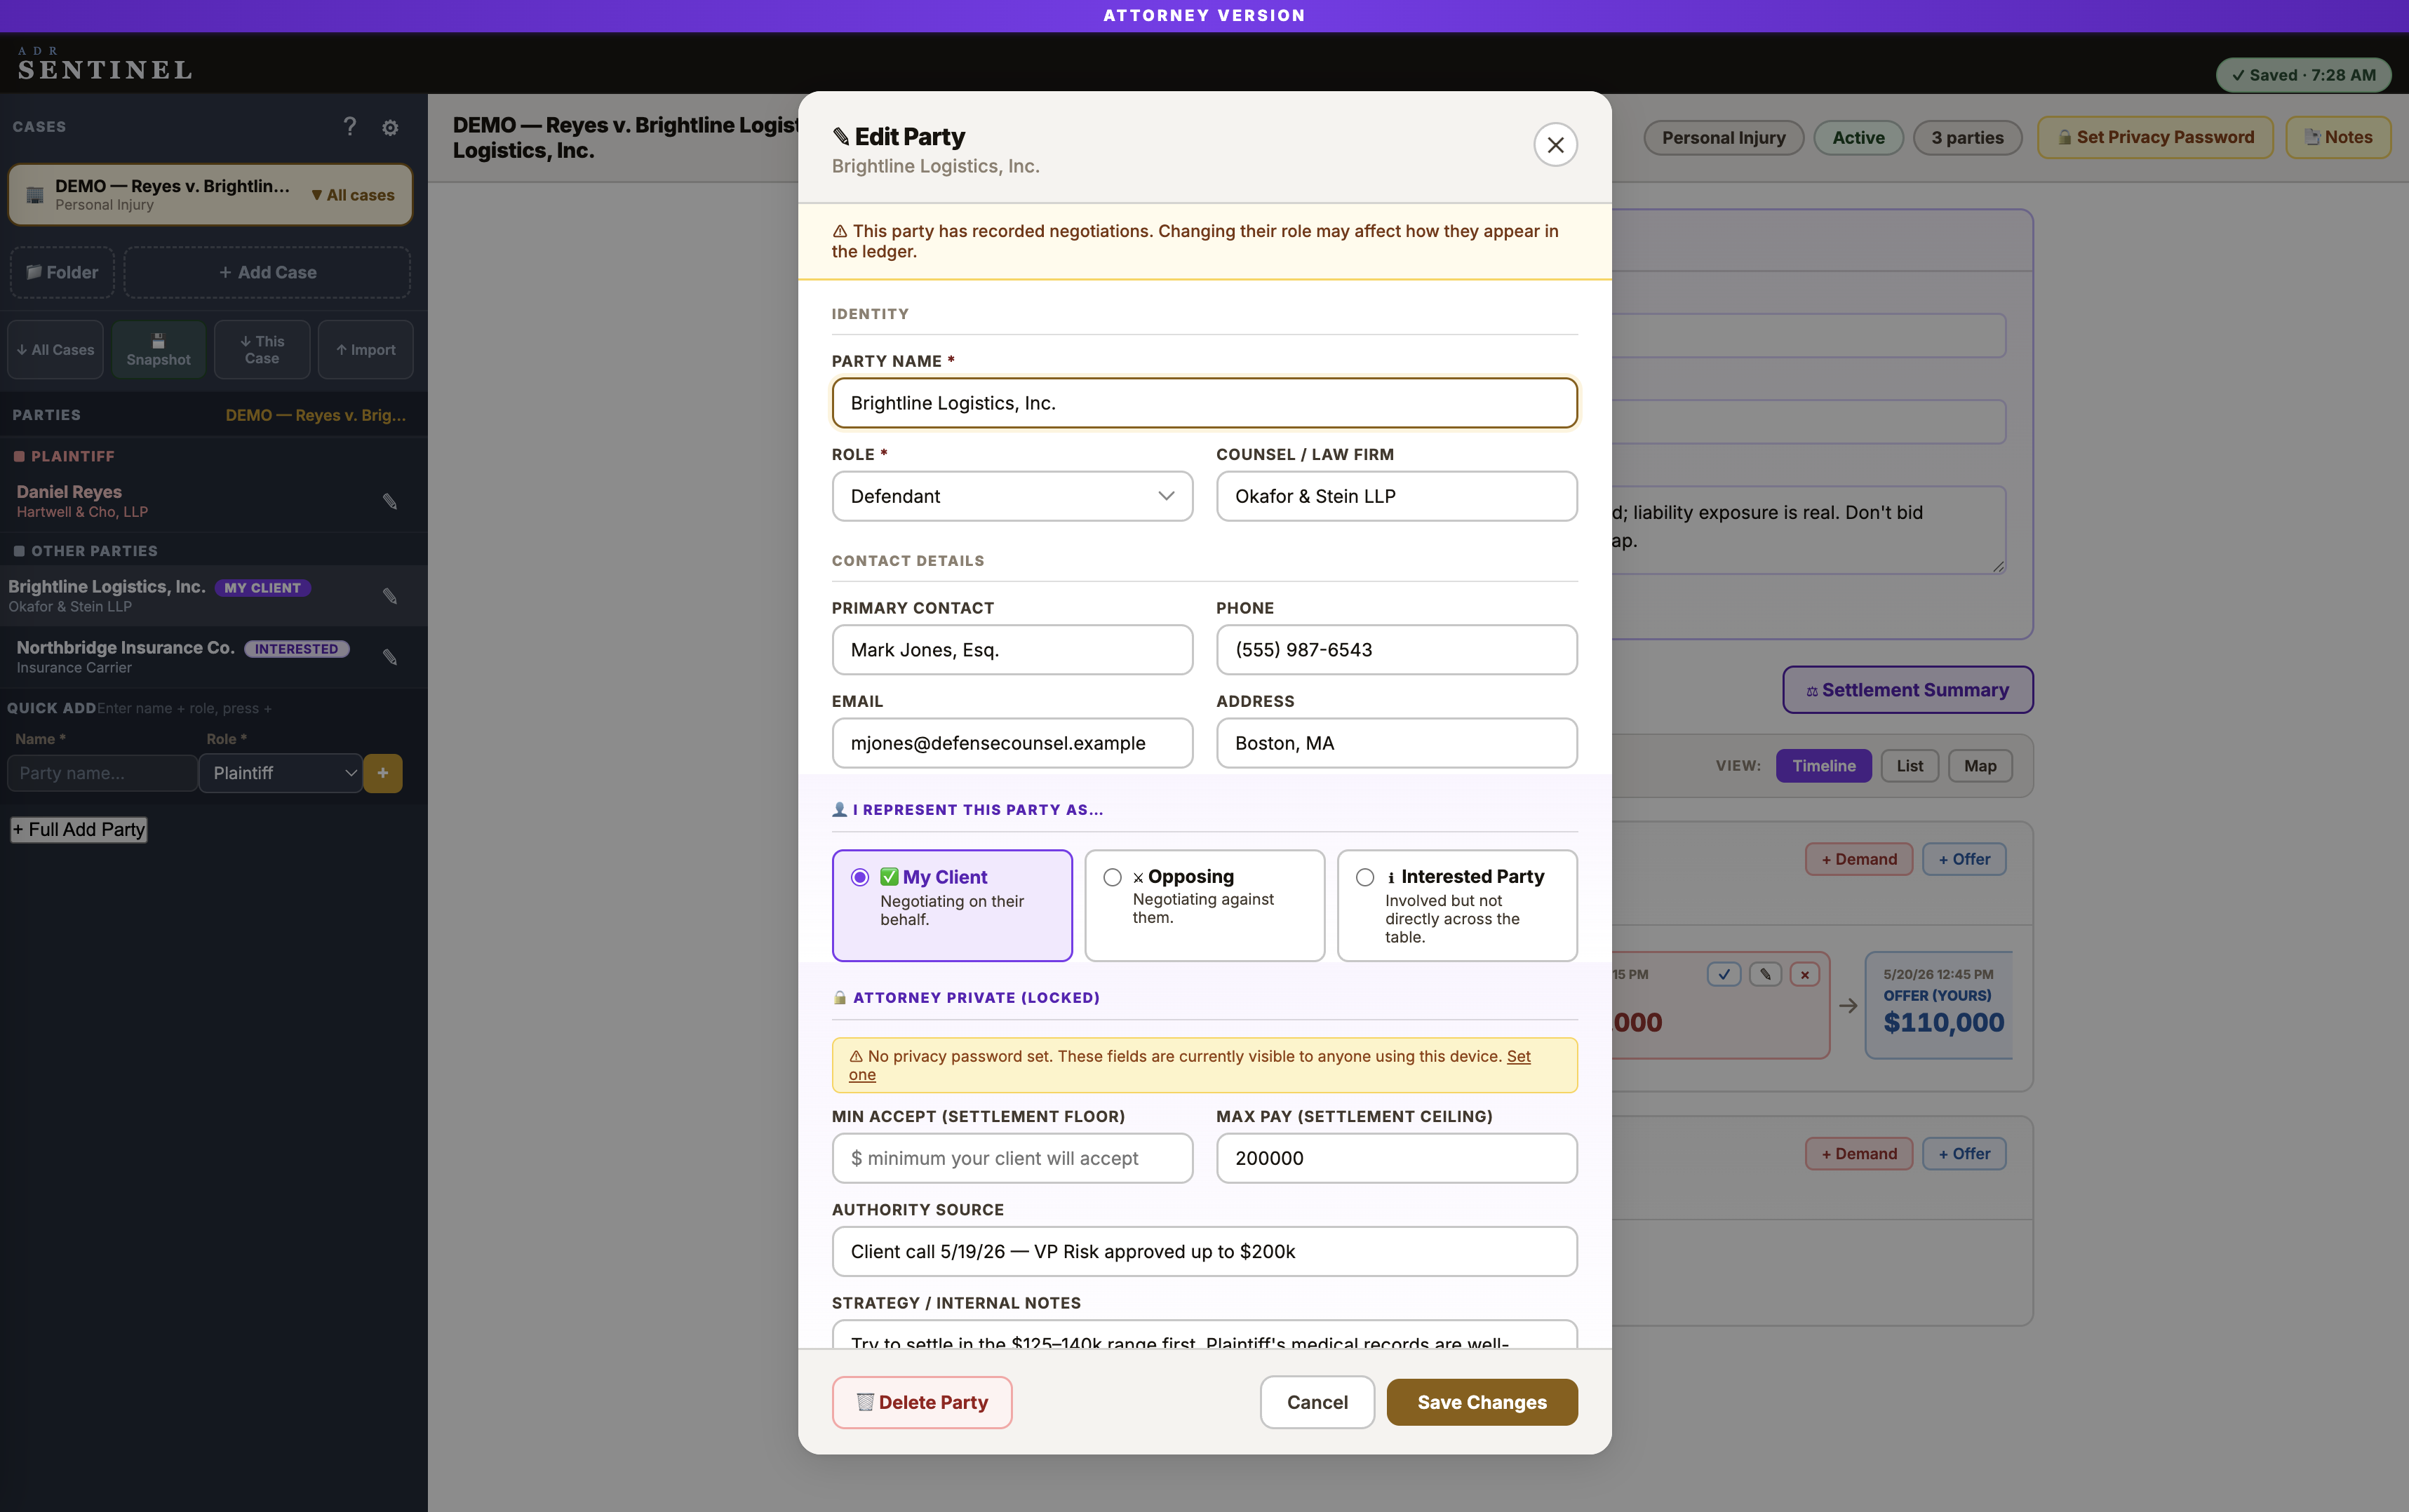Click the upper + Demand button
The width and height of the screenshot is (2409, 1512).
(1859, 859)
